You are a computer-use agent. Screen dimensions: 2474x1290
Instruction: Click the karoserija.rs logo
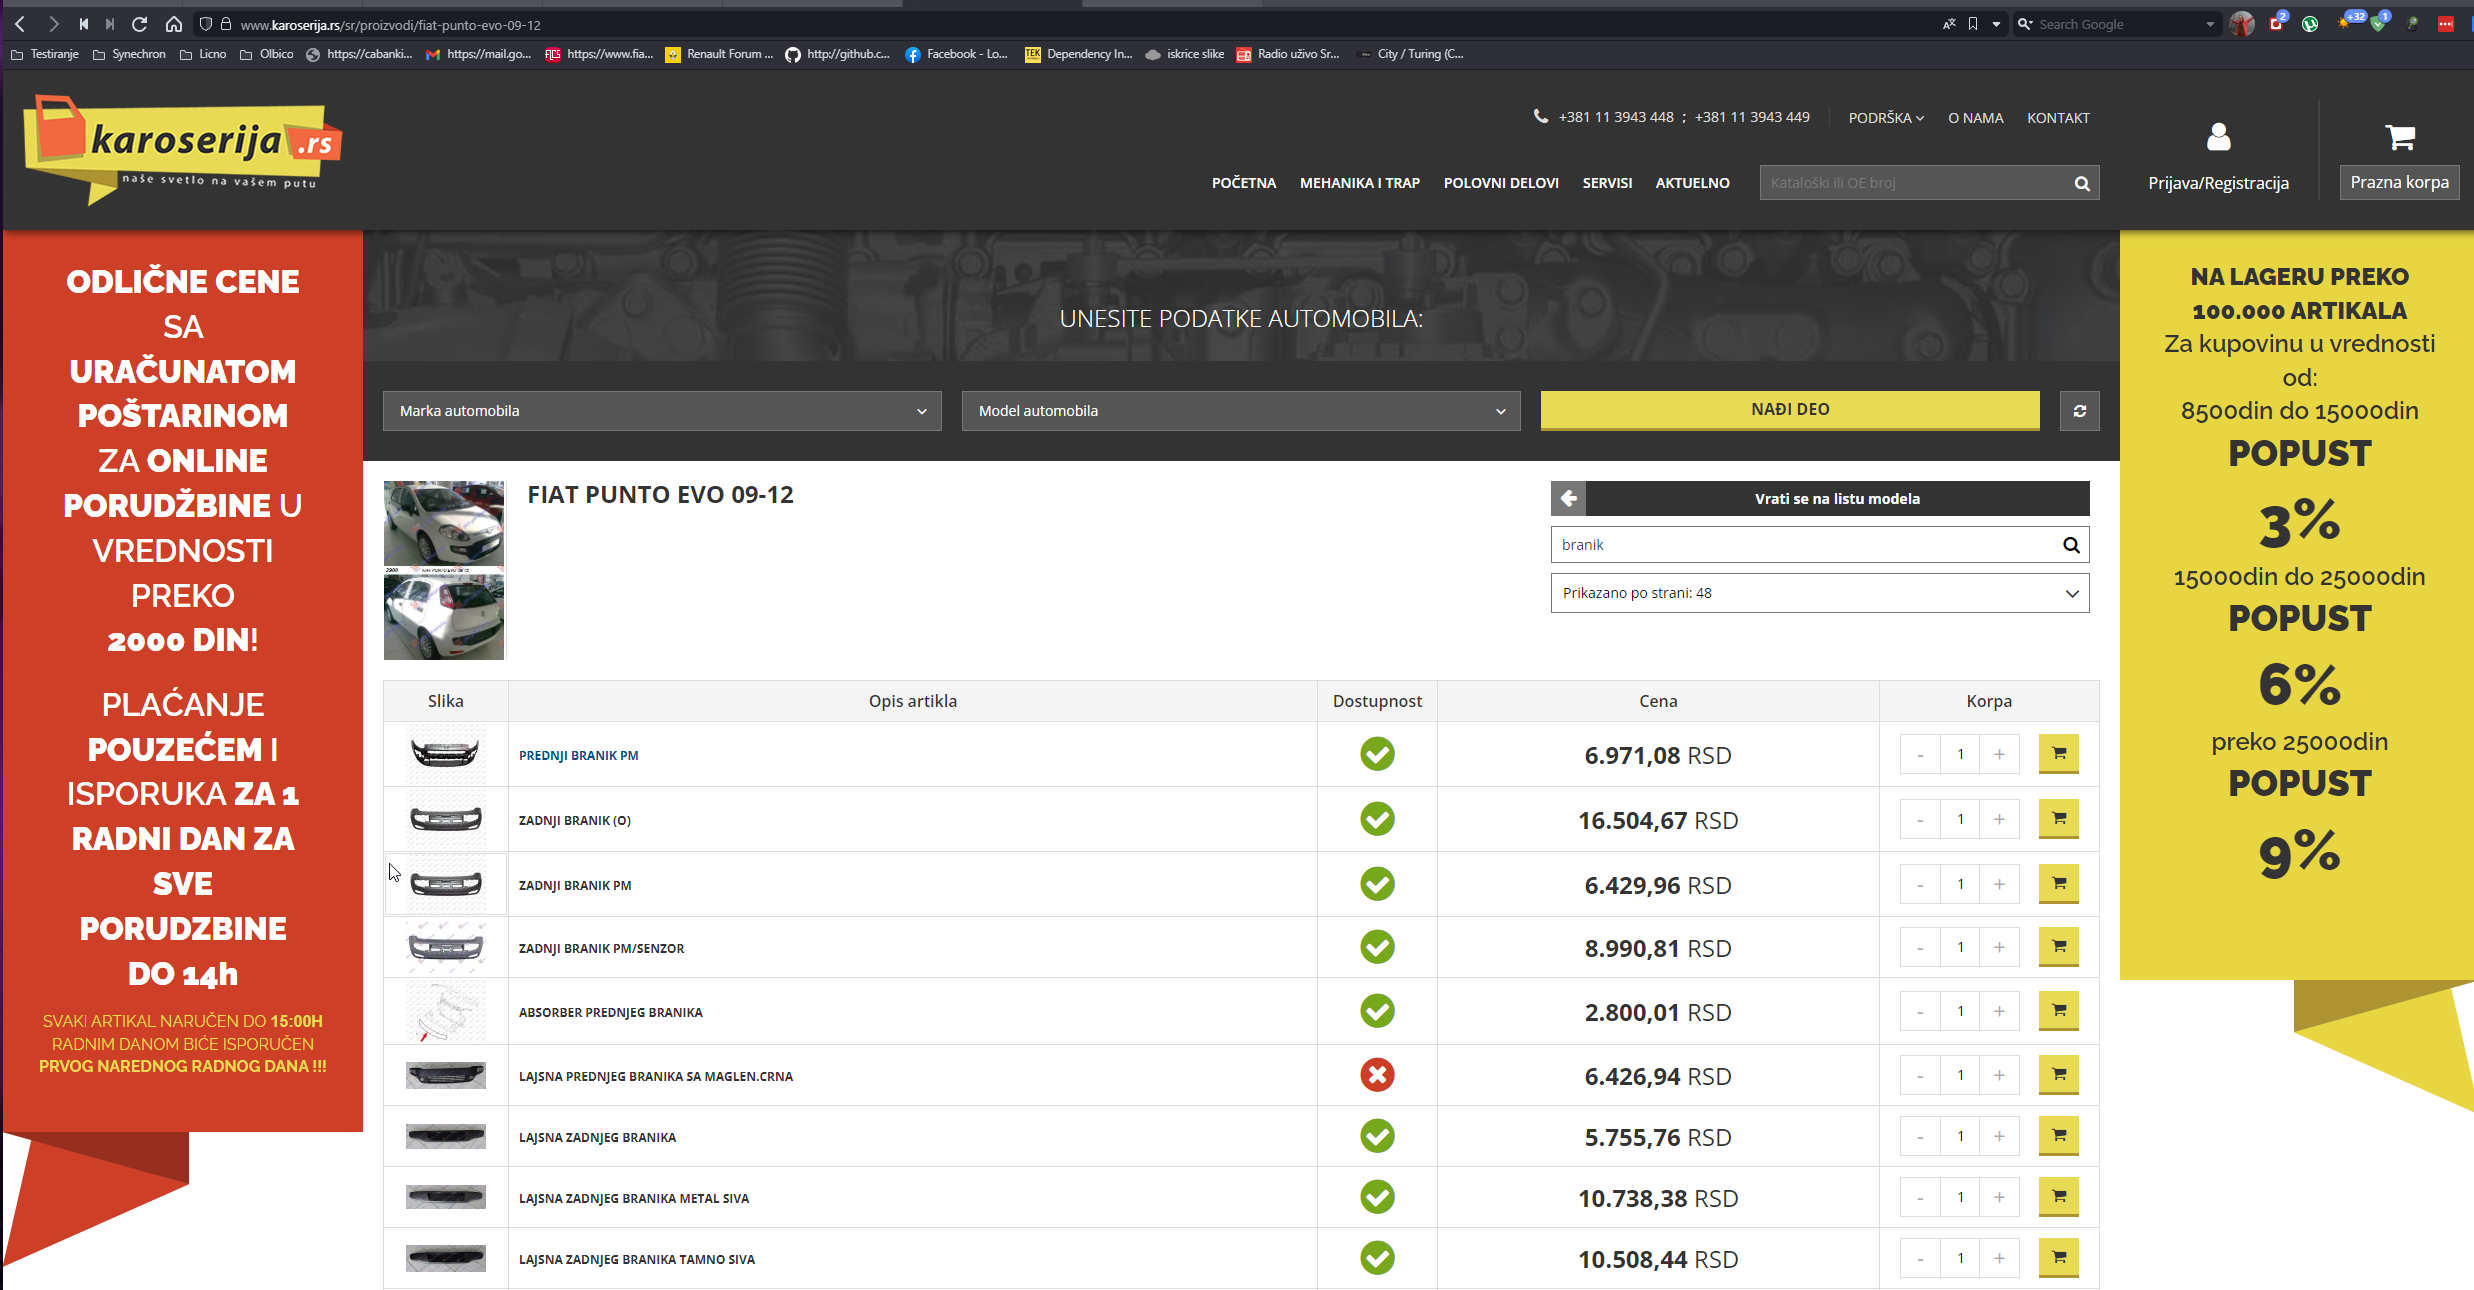tap(182, 150)
